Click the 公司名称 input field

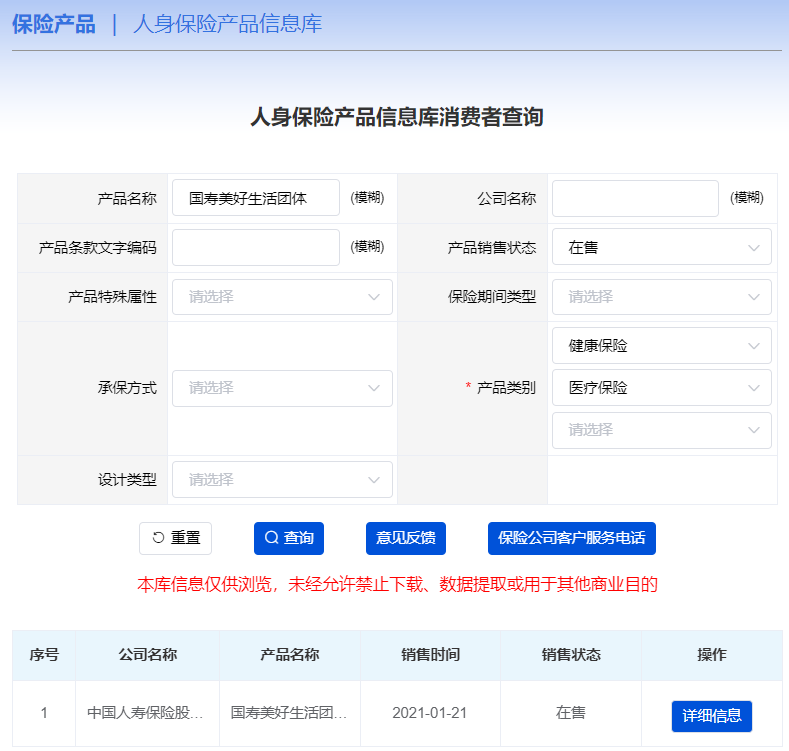point(635,198)
